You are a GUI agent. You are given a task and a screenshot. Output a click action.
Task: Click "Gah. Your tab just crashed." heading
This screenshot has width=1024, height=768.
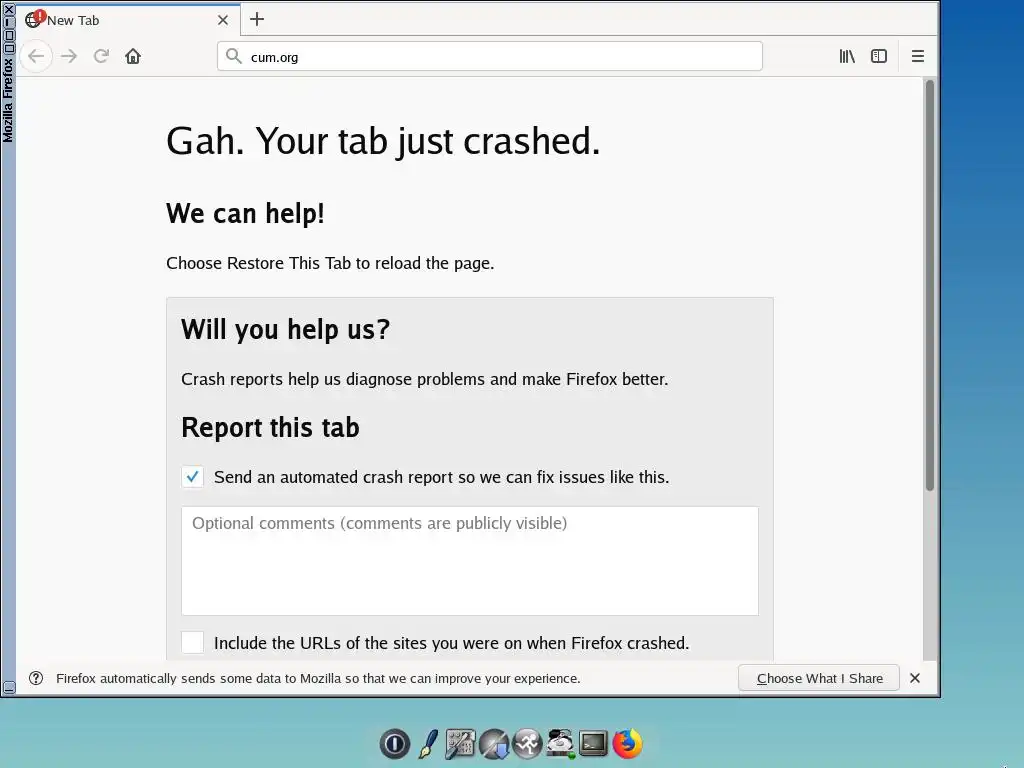[383, 141]
